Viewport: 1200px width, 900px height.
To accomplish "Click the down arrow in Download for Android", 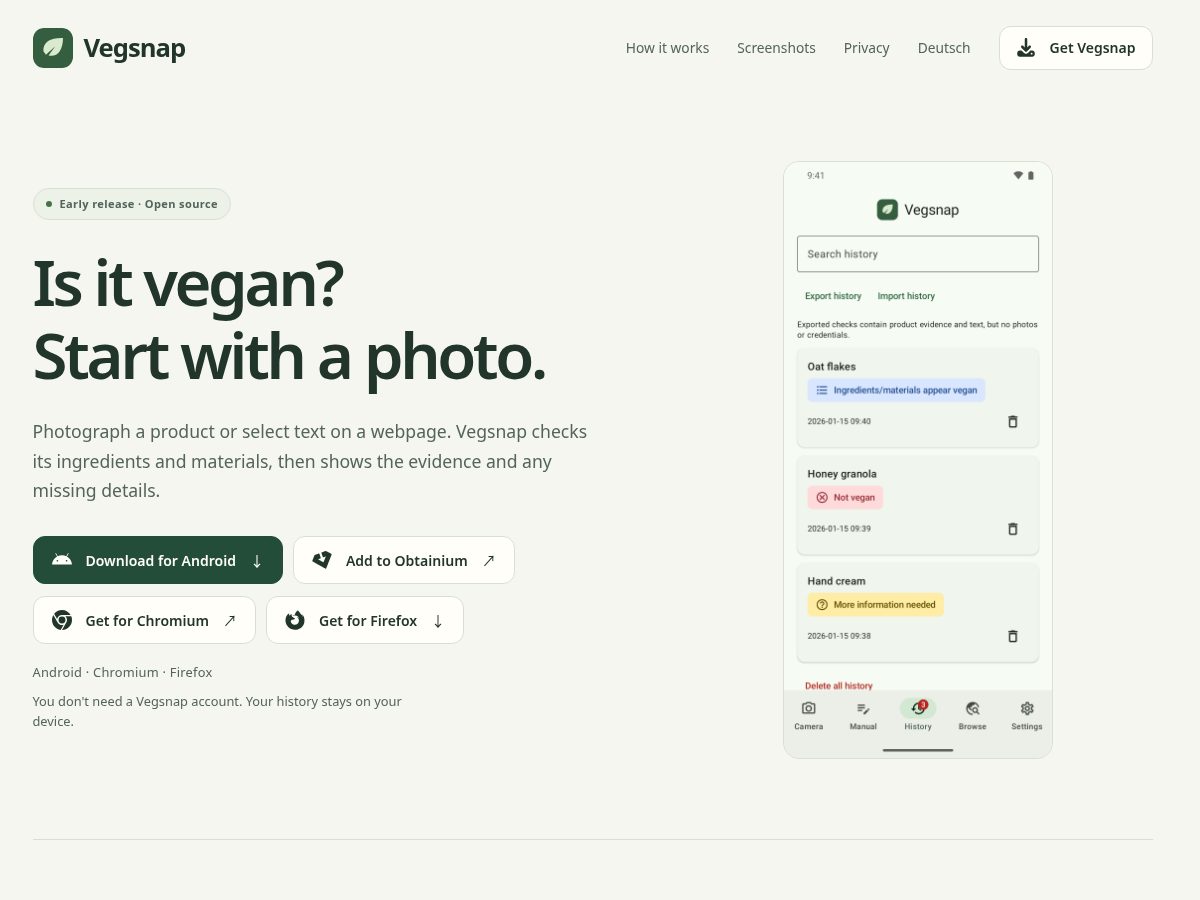I will (257, 561).
